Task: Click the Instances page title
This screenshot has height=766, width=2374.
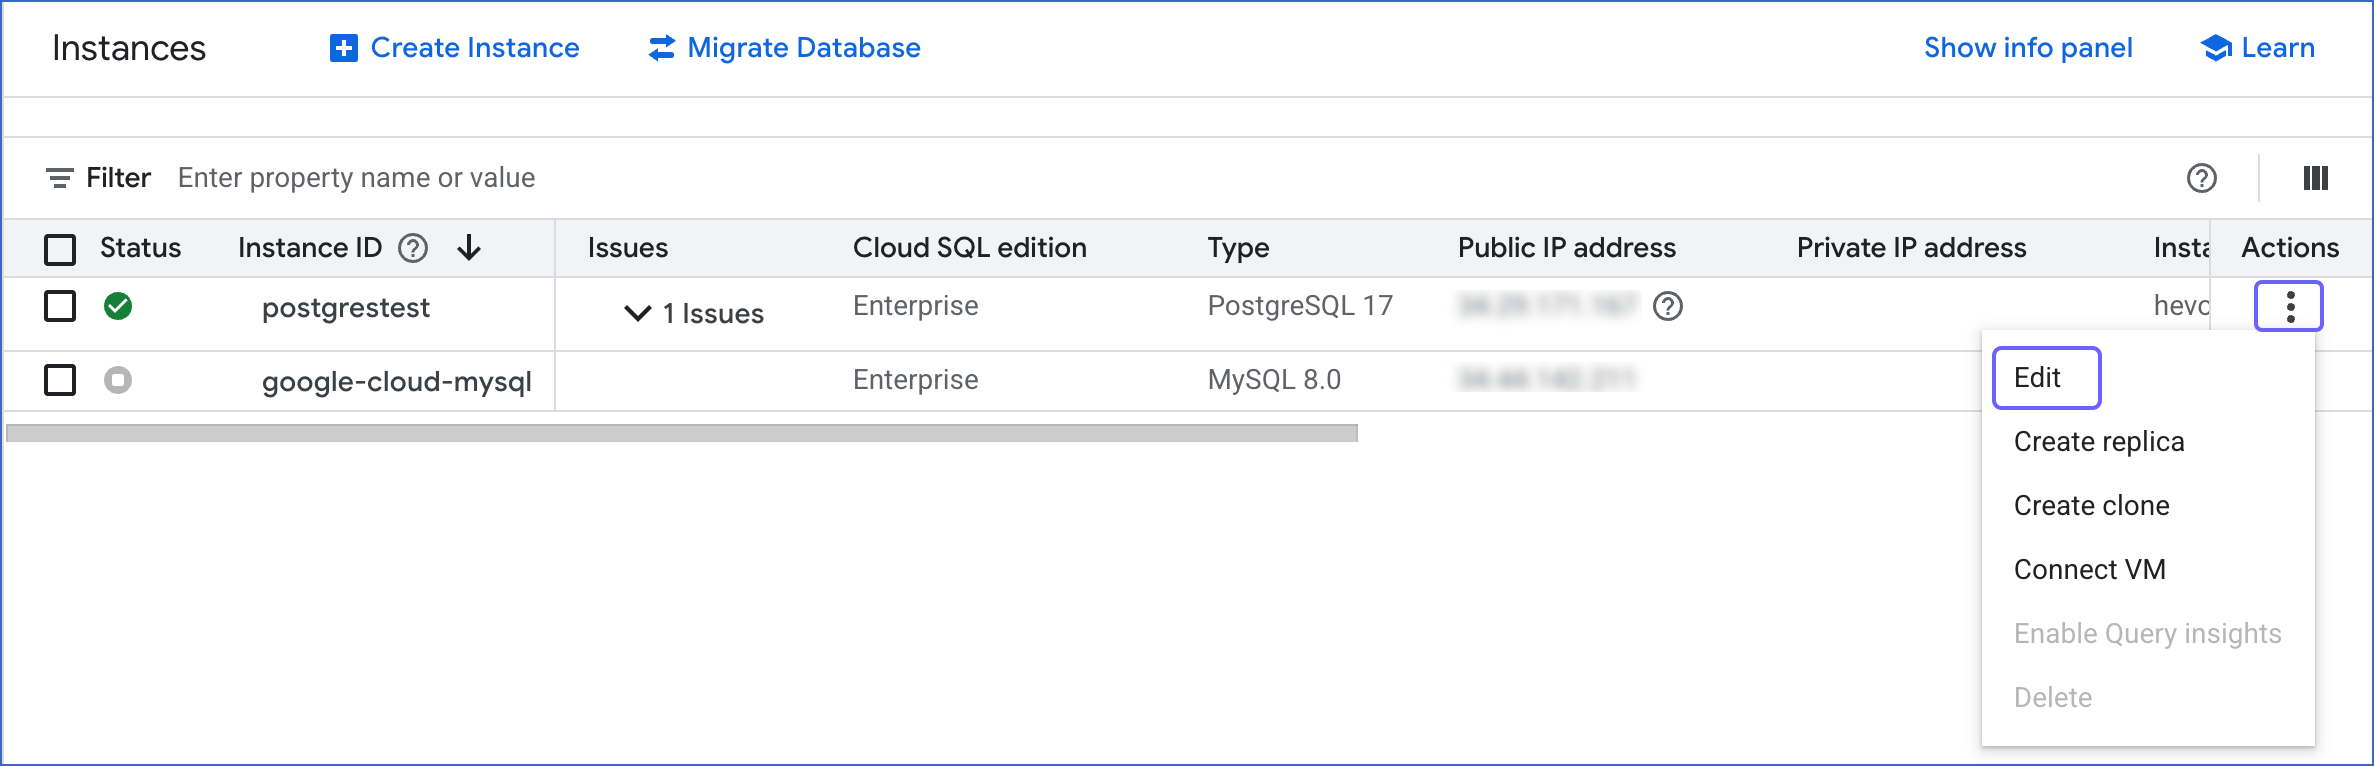Action: pos(129,48)
